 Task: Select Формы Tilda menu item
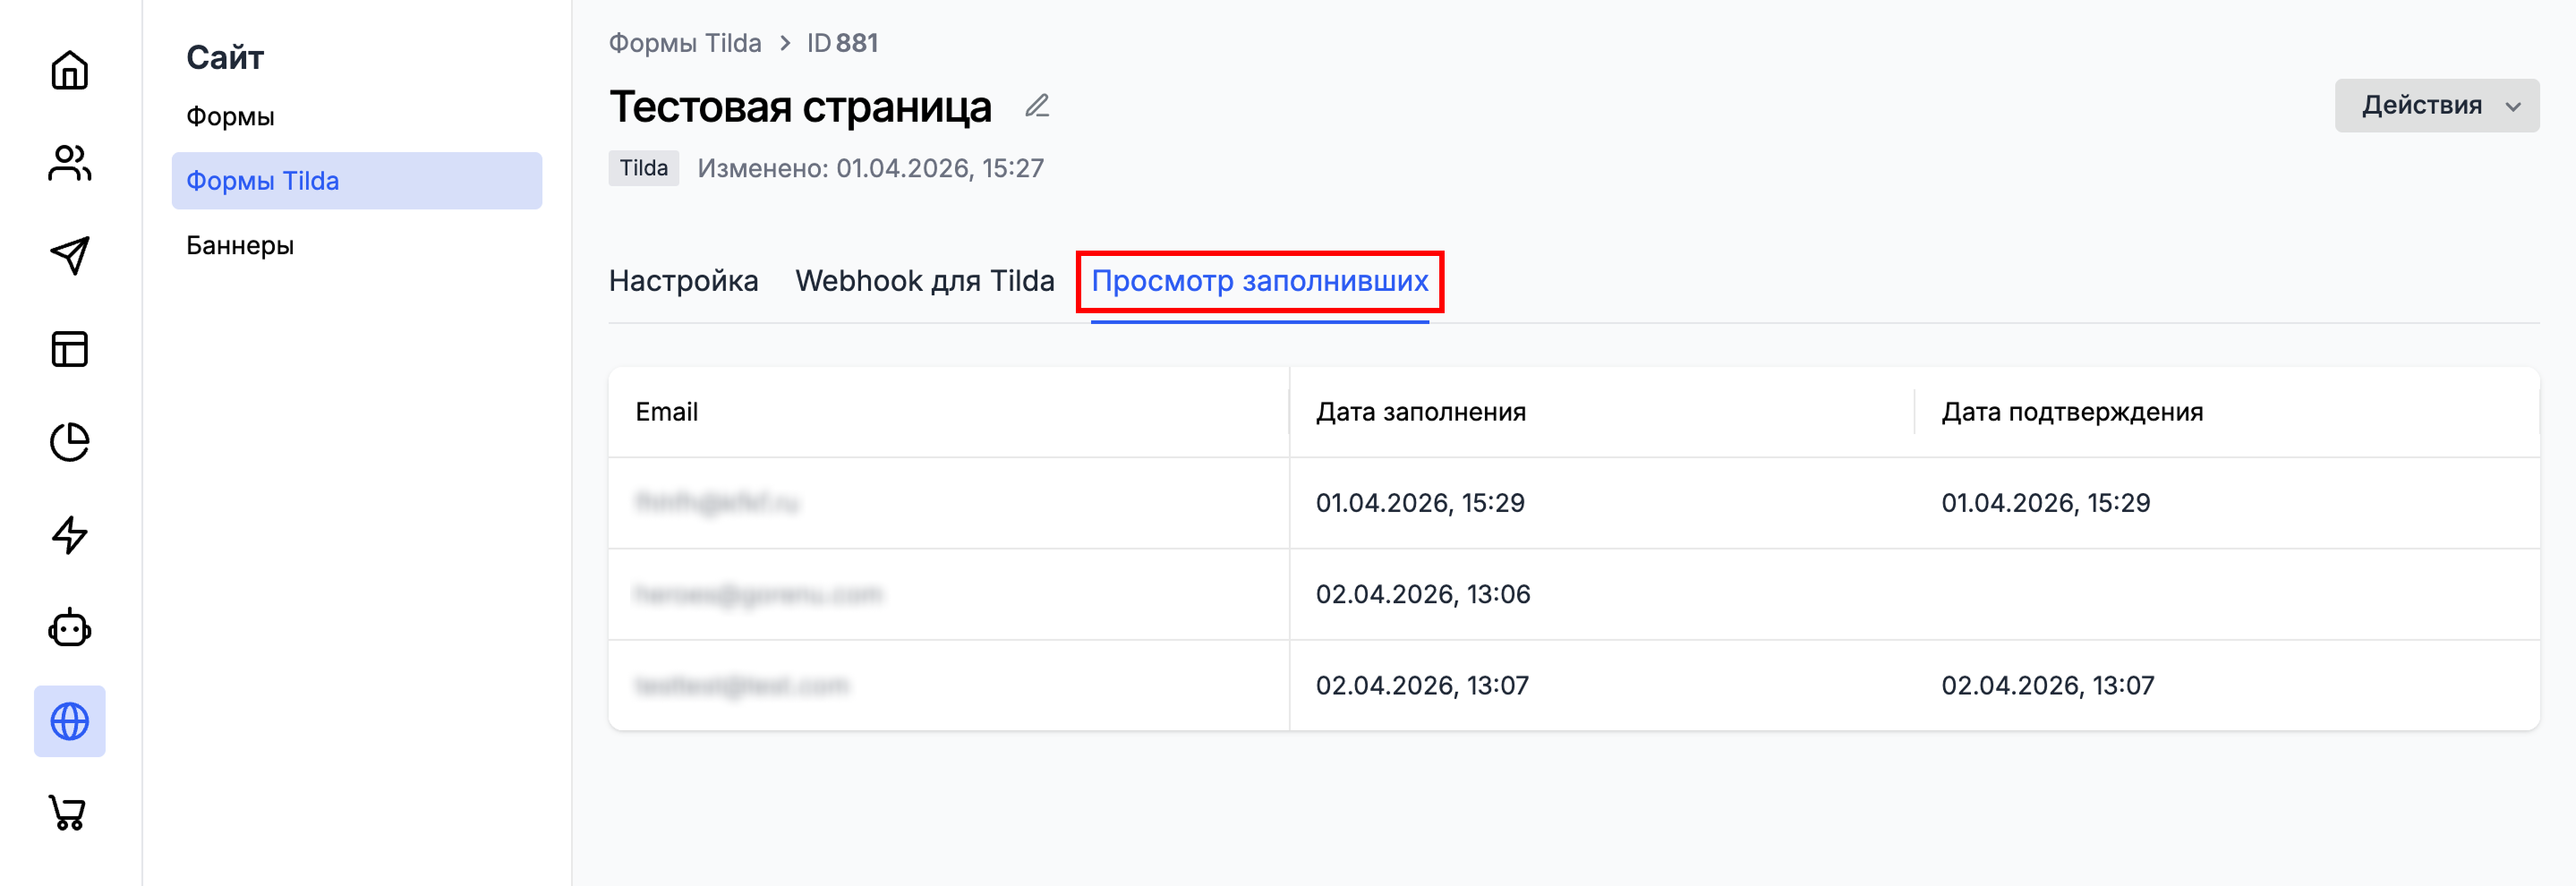coord(356,181)
